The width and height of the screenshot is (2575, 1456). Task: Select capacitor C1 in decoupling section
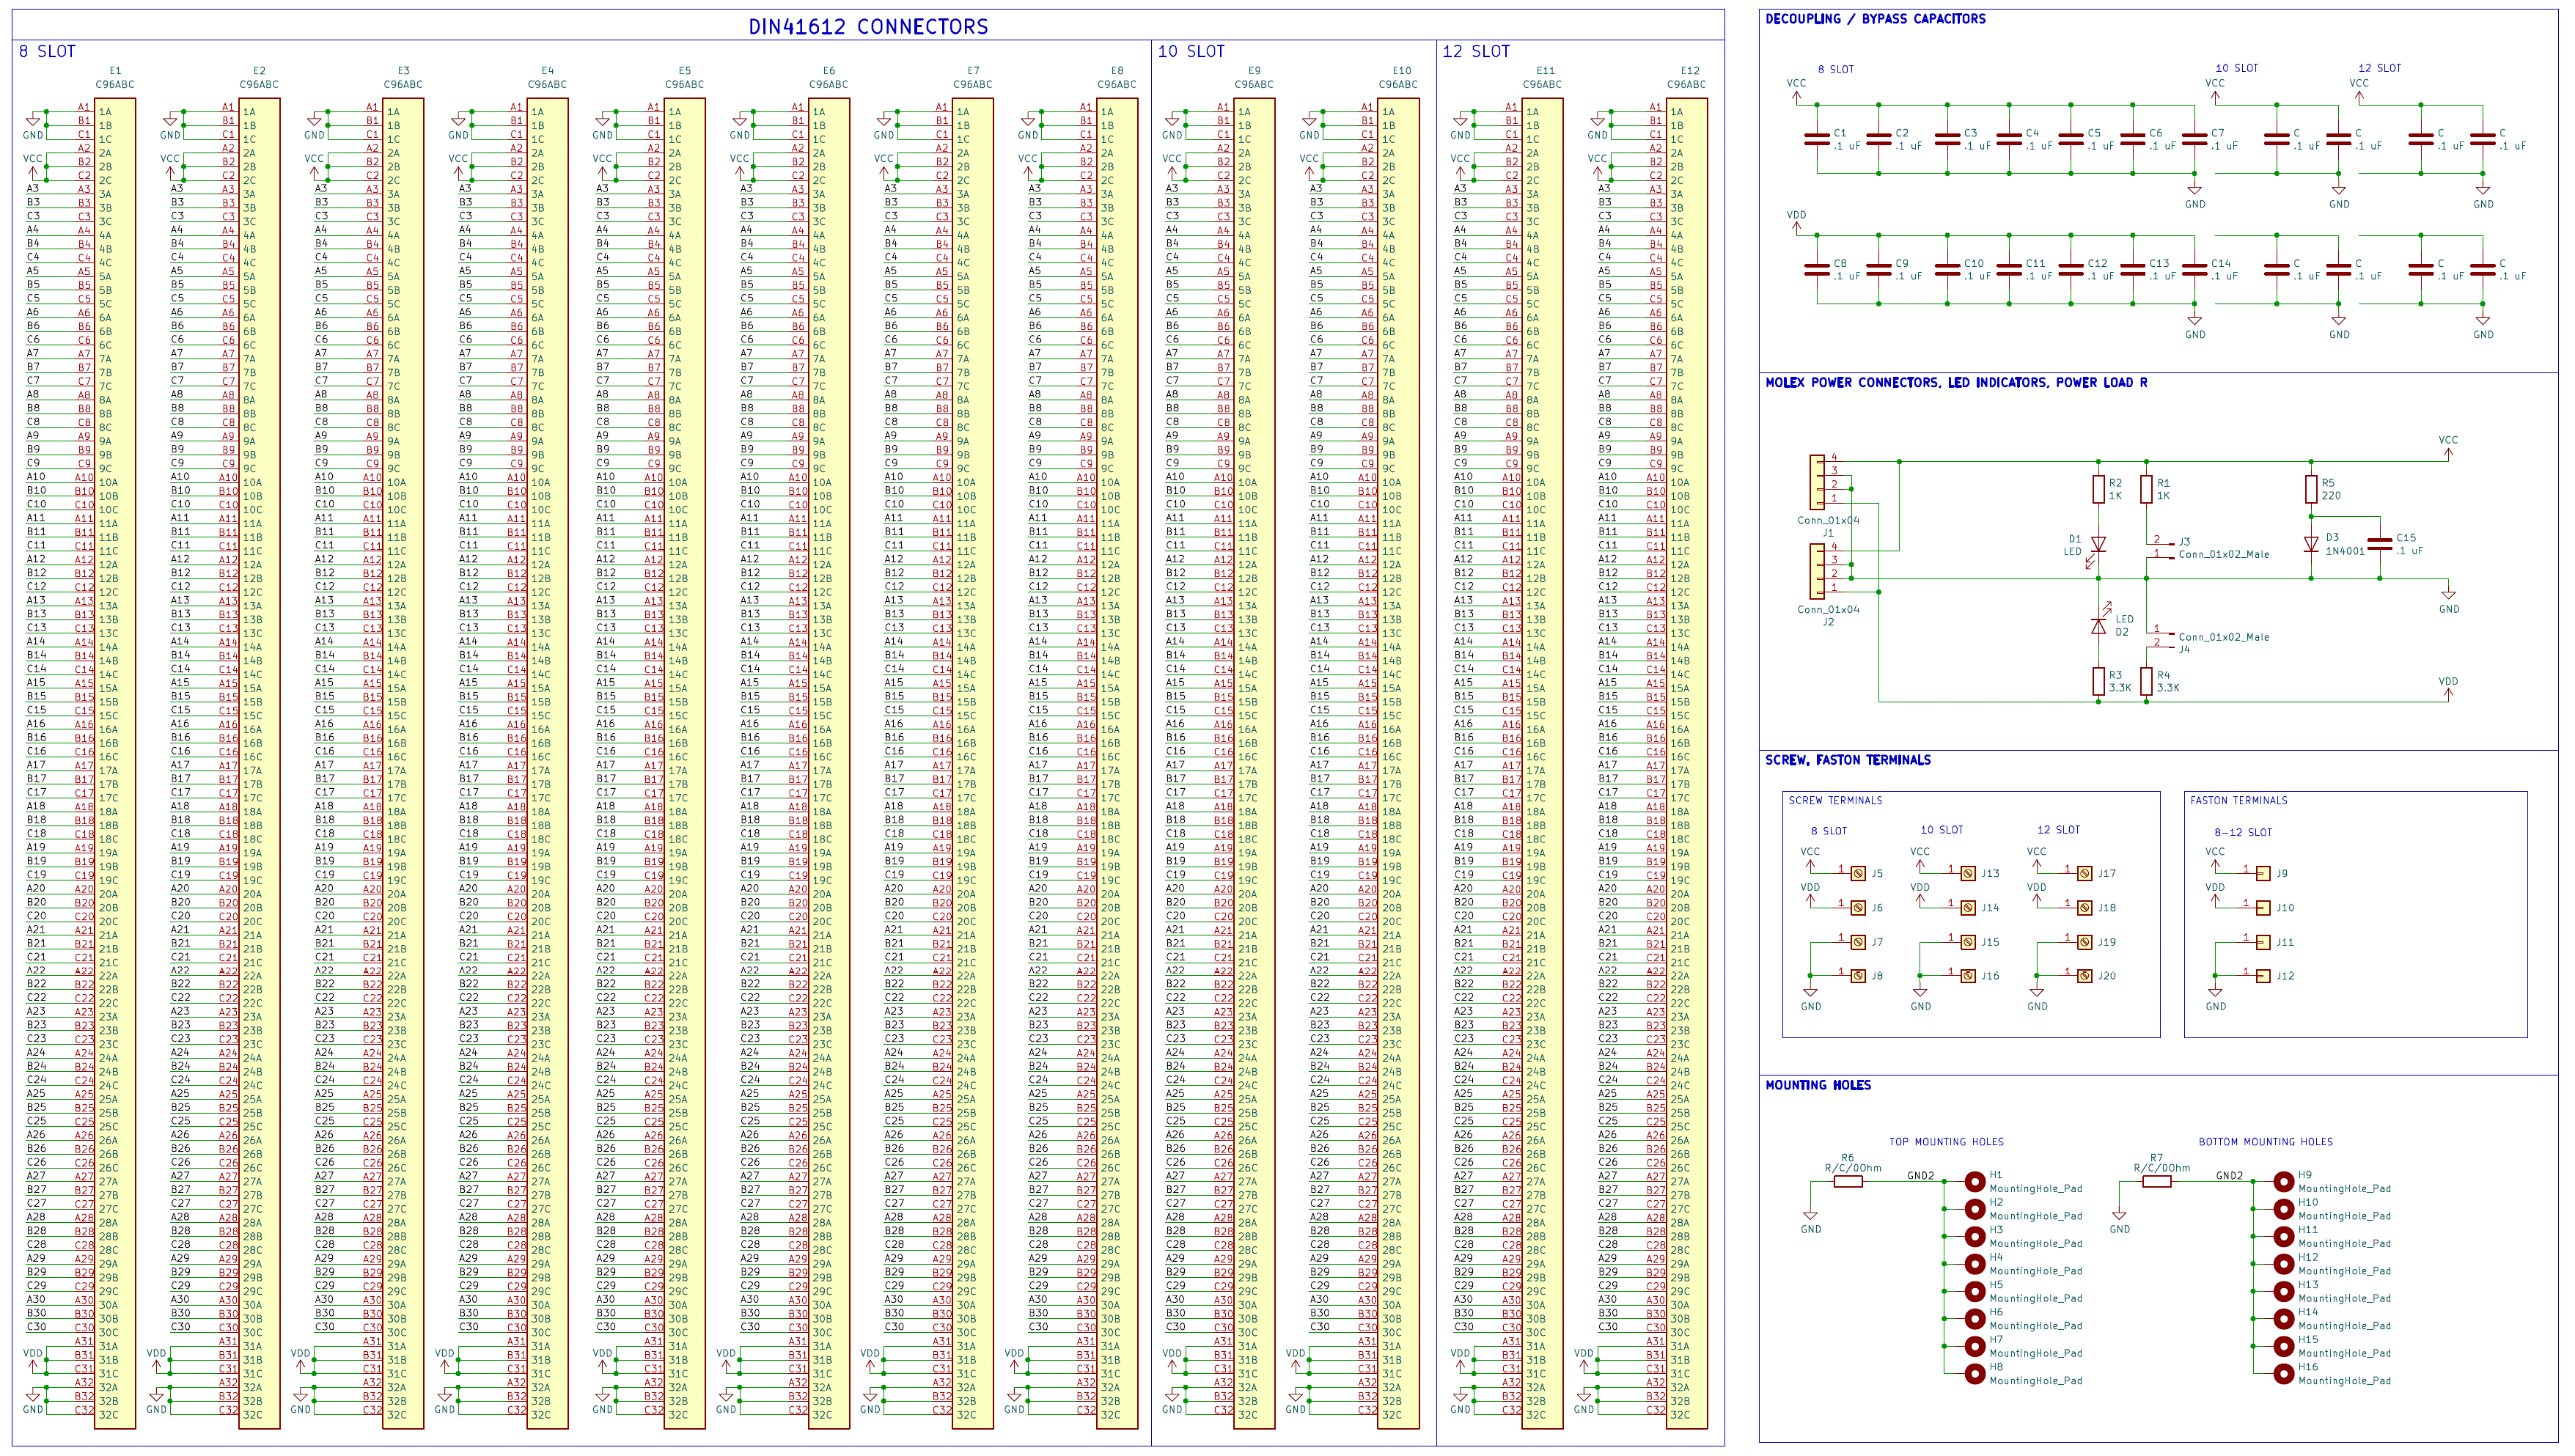point(1817,140)
